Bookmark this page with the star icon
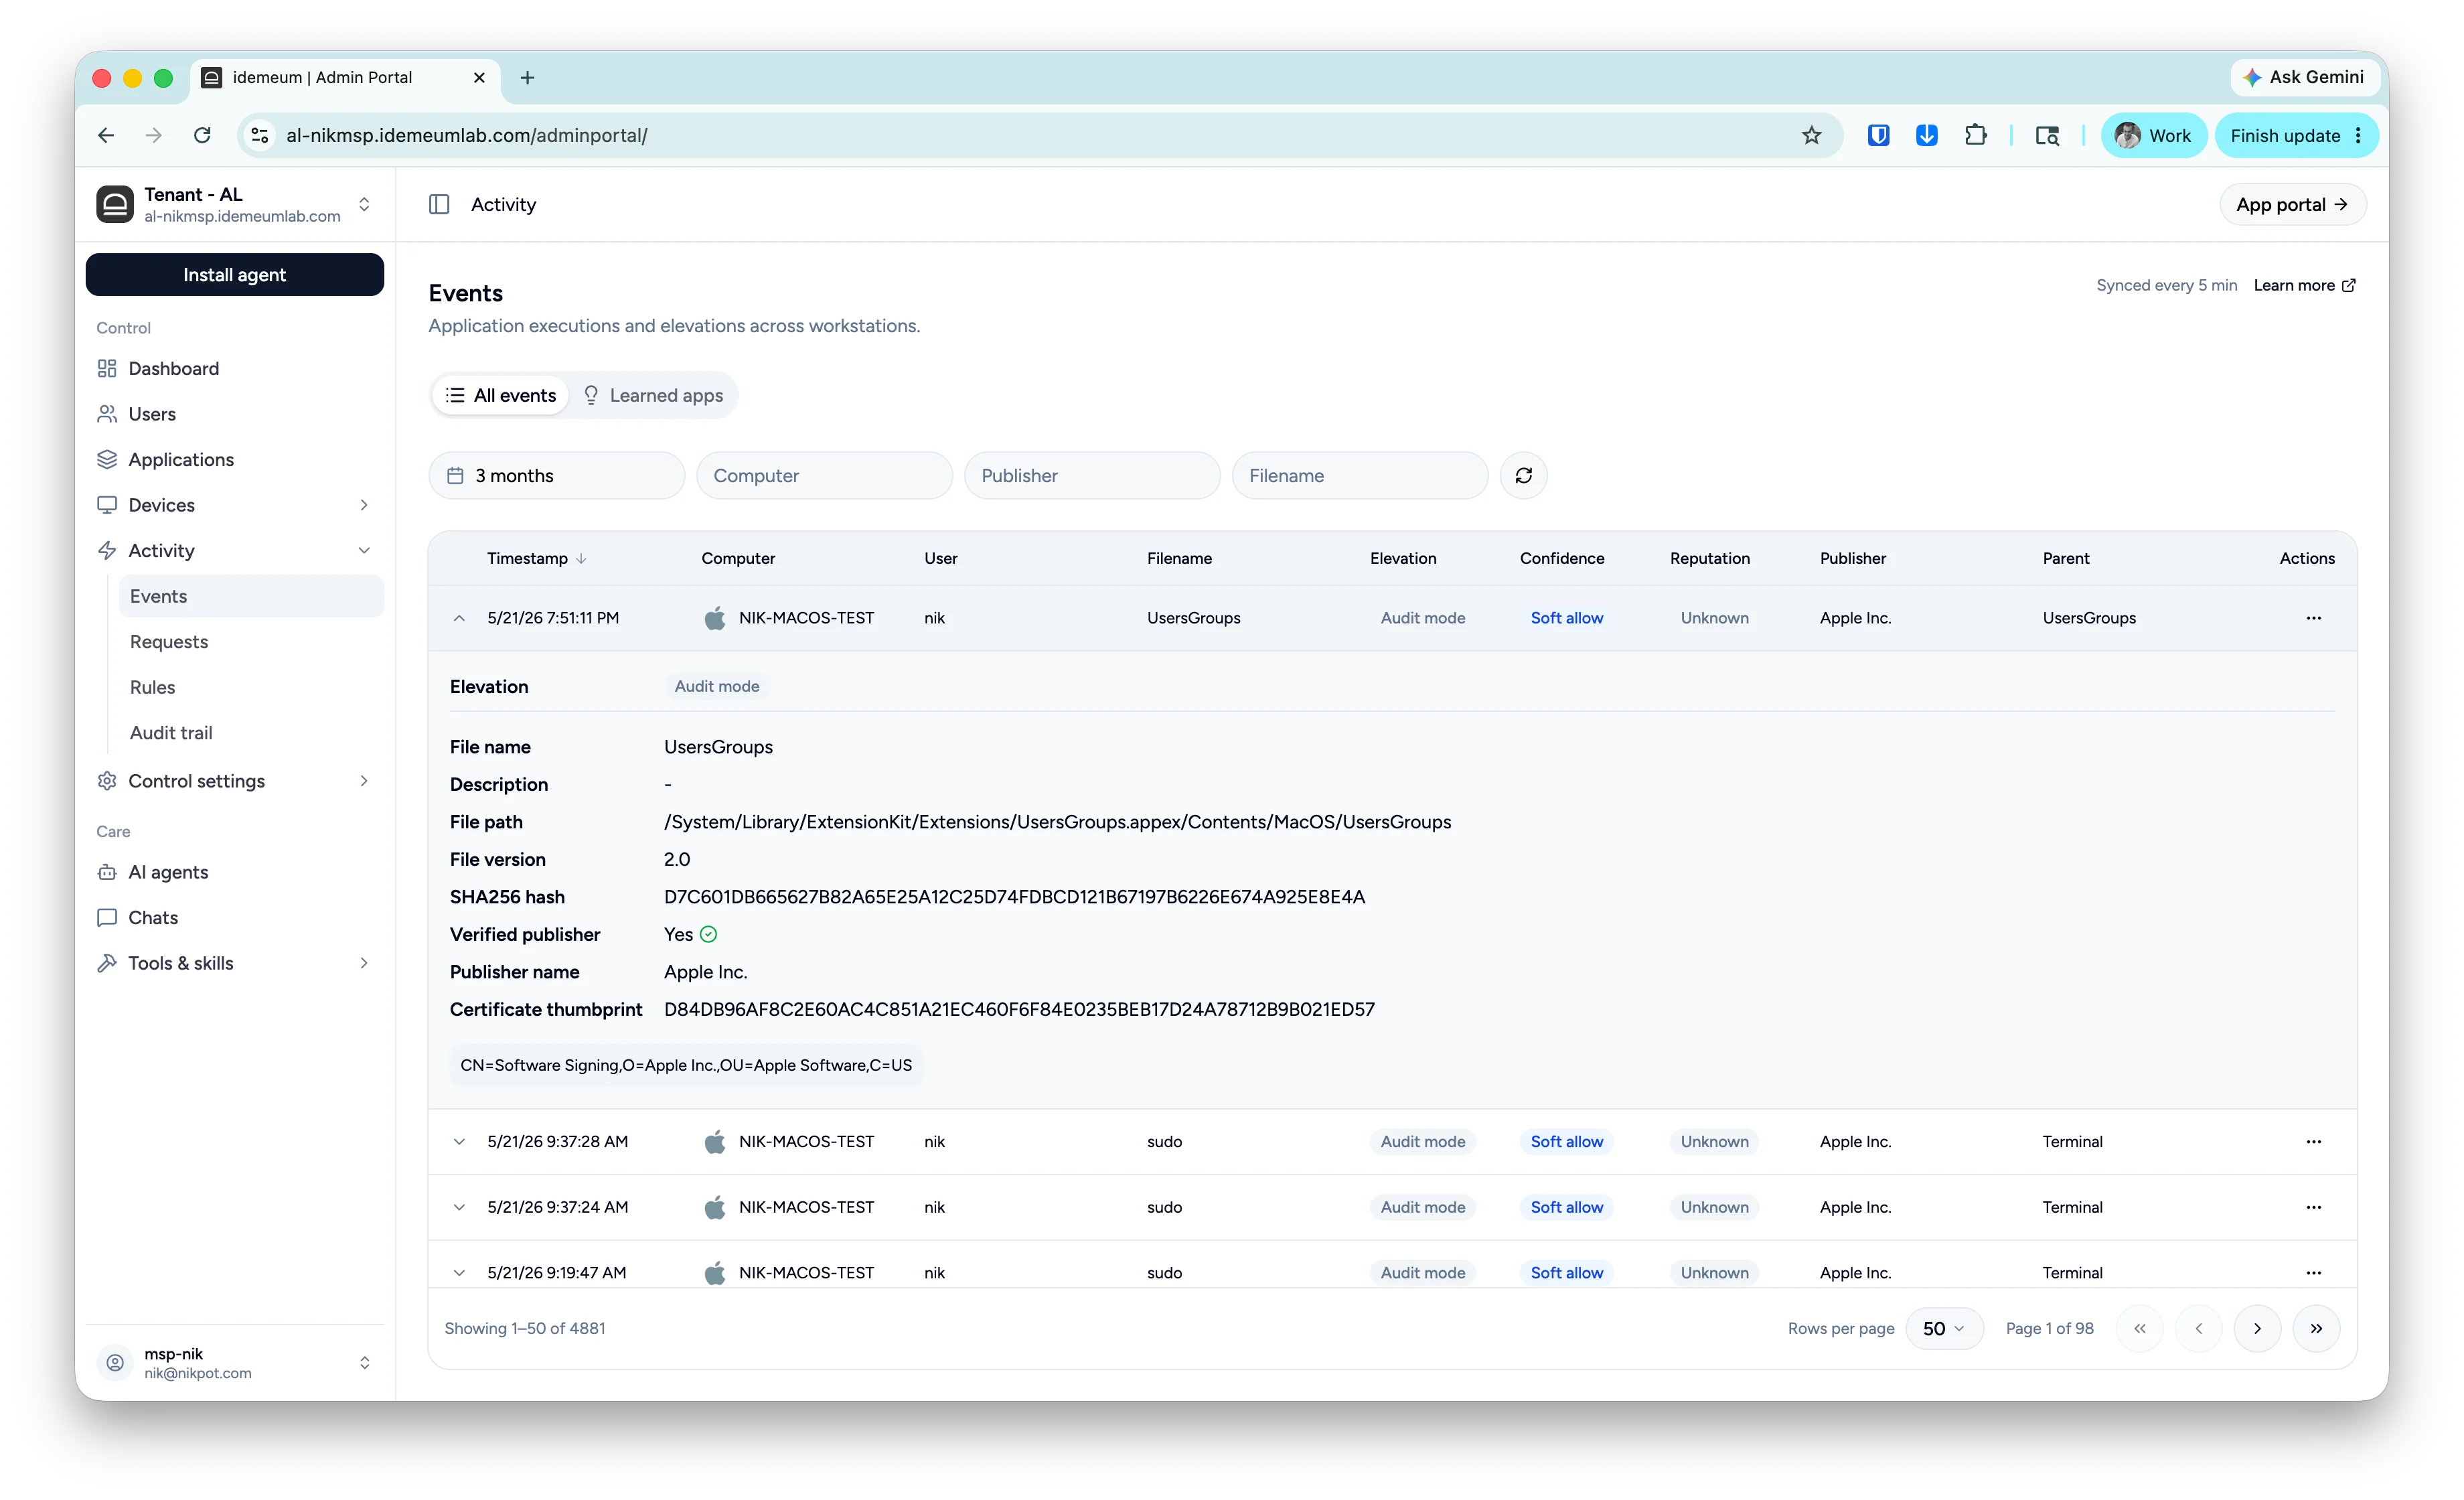This screenshot has height=1500, width=2464. click(x=1811, y=135)
